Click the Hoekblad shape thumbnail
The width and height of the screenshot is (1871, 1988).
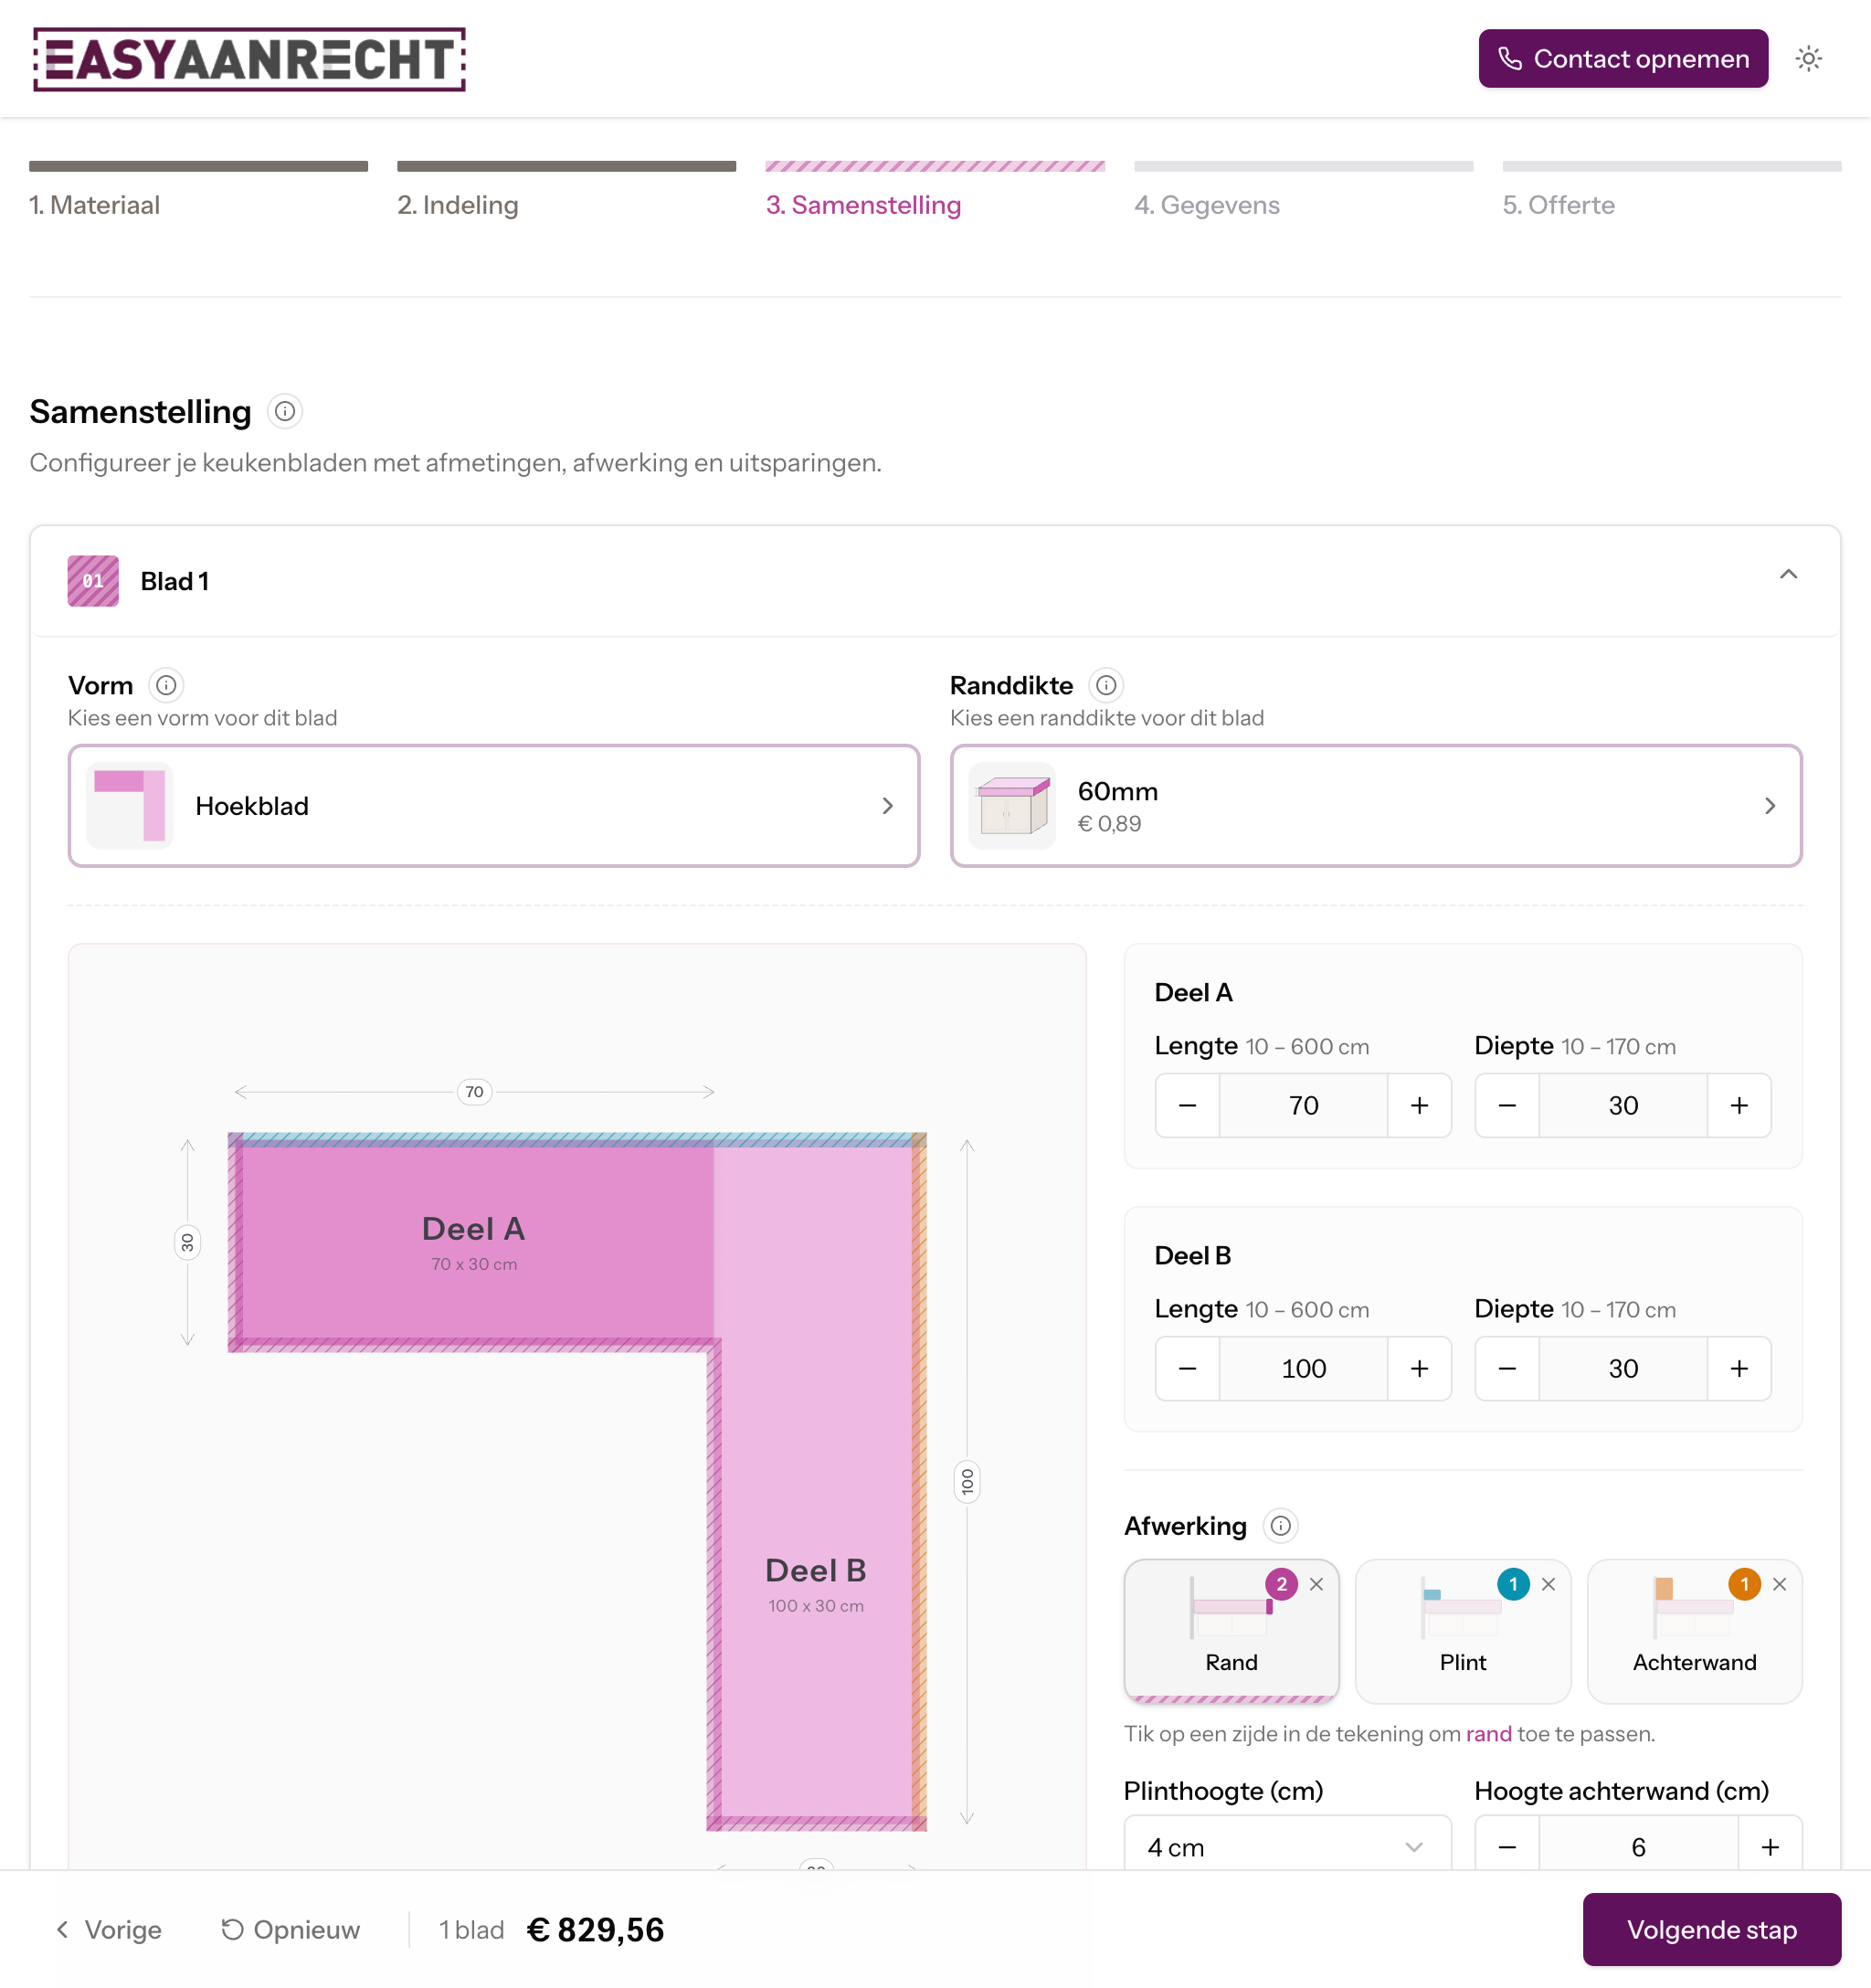[130, 805]
